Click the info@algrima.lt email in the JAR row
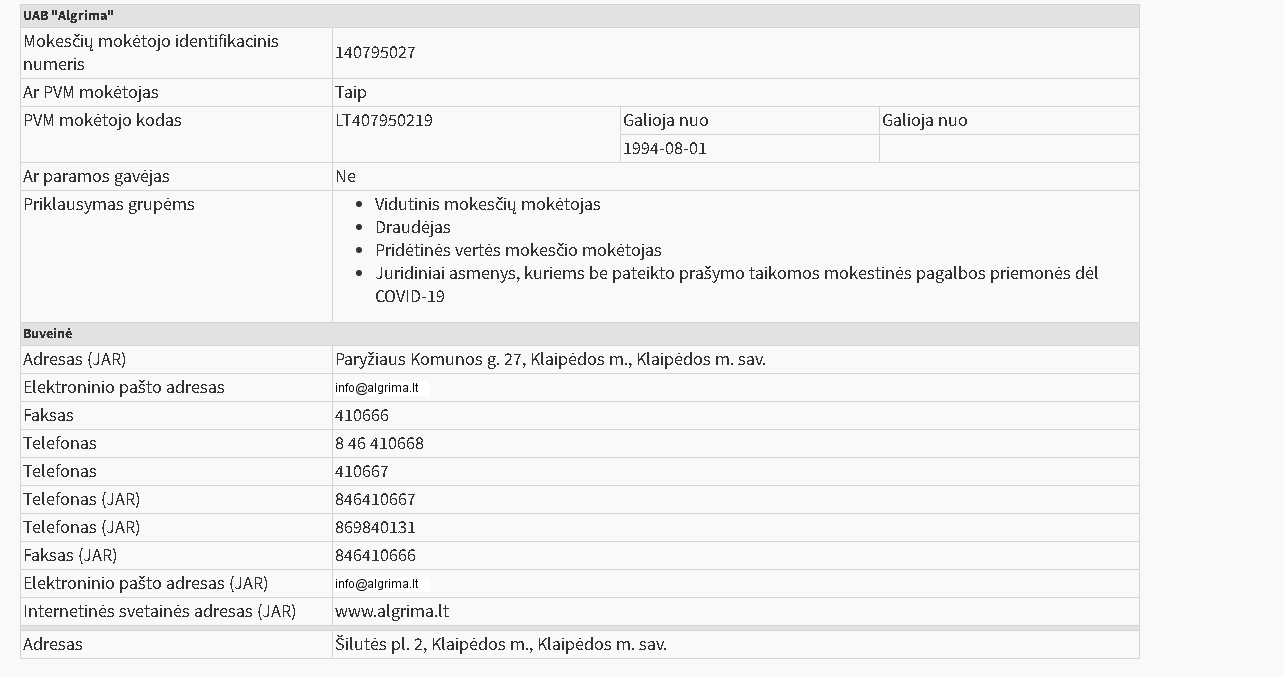Screen dimensions: 1284x677 (377, 584)
